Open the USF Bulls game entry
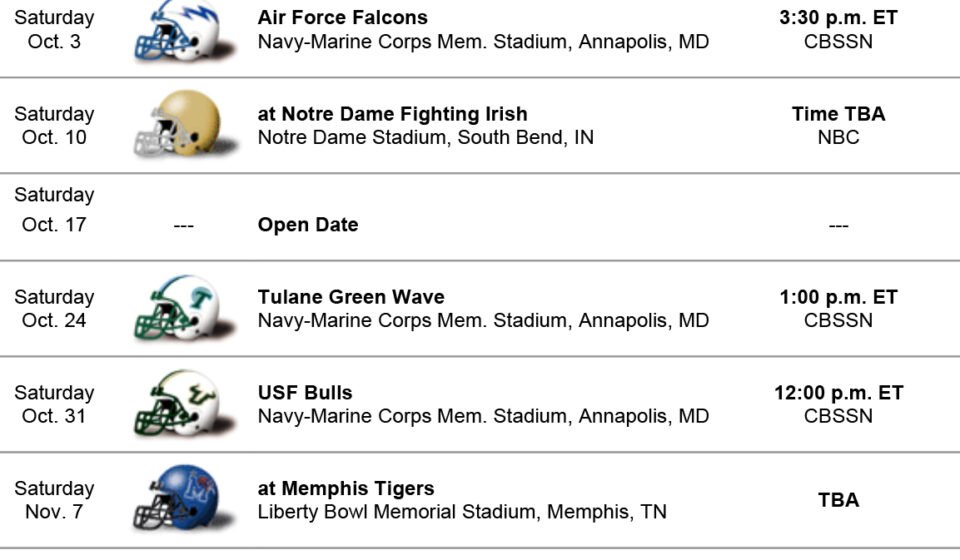Viewport: 960px width, 560px height. pos(305,392)
